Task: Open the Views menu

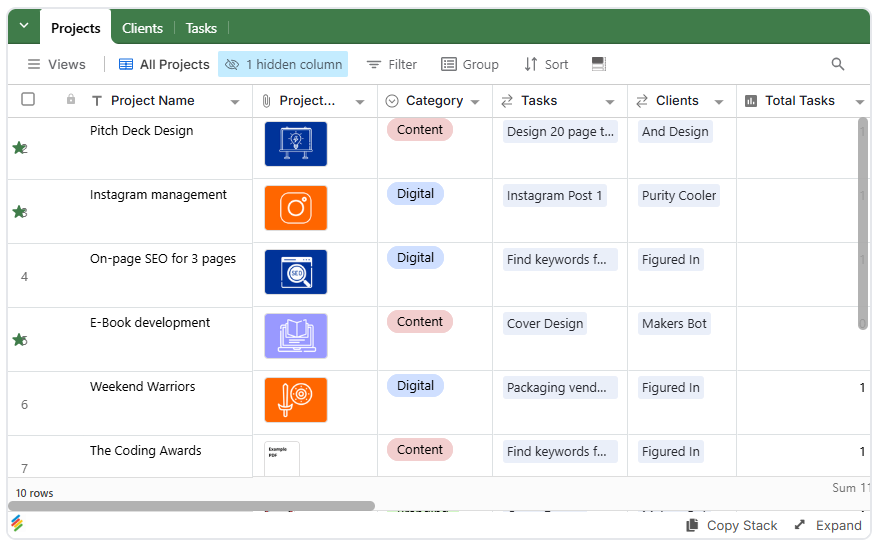Action: [57, 64]
